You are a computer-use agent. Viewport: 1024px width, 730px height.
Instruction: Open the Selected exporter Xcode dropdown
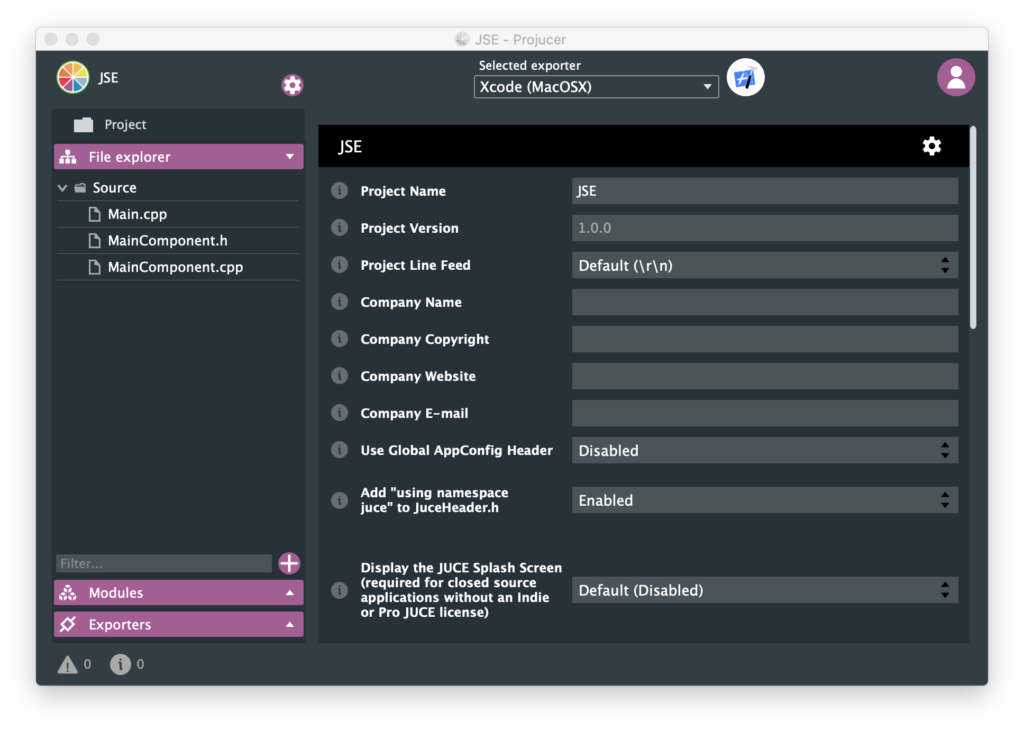[596, 87]
